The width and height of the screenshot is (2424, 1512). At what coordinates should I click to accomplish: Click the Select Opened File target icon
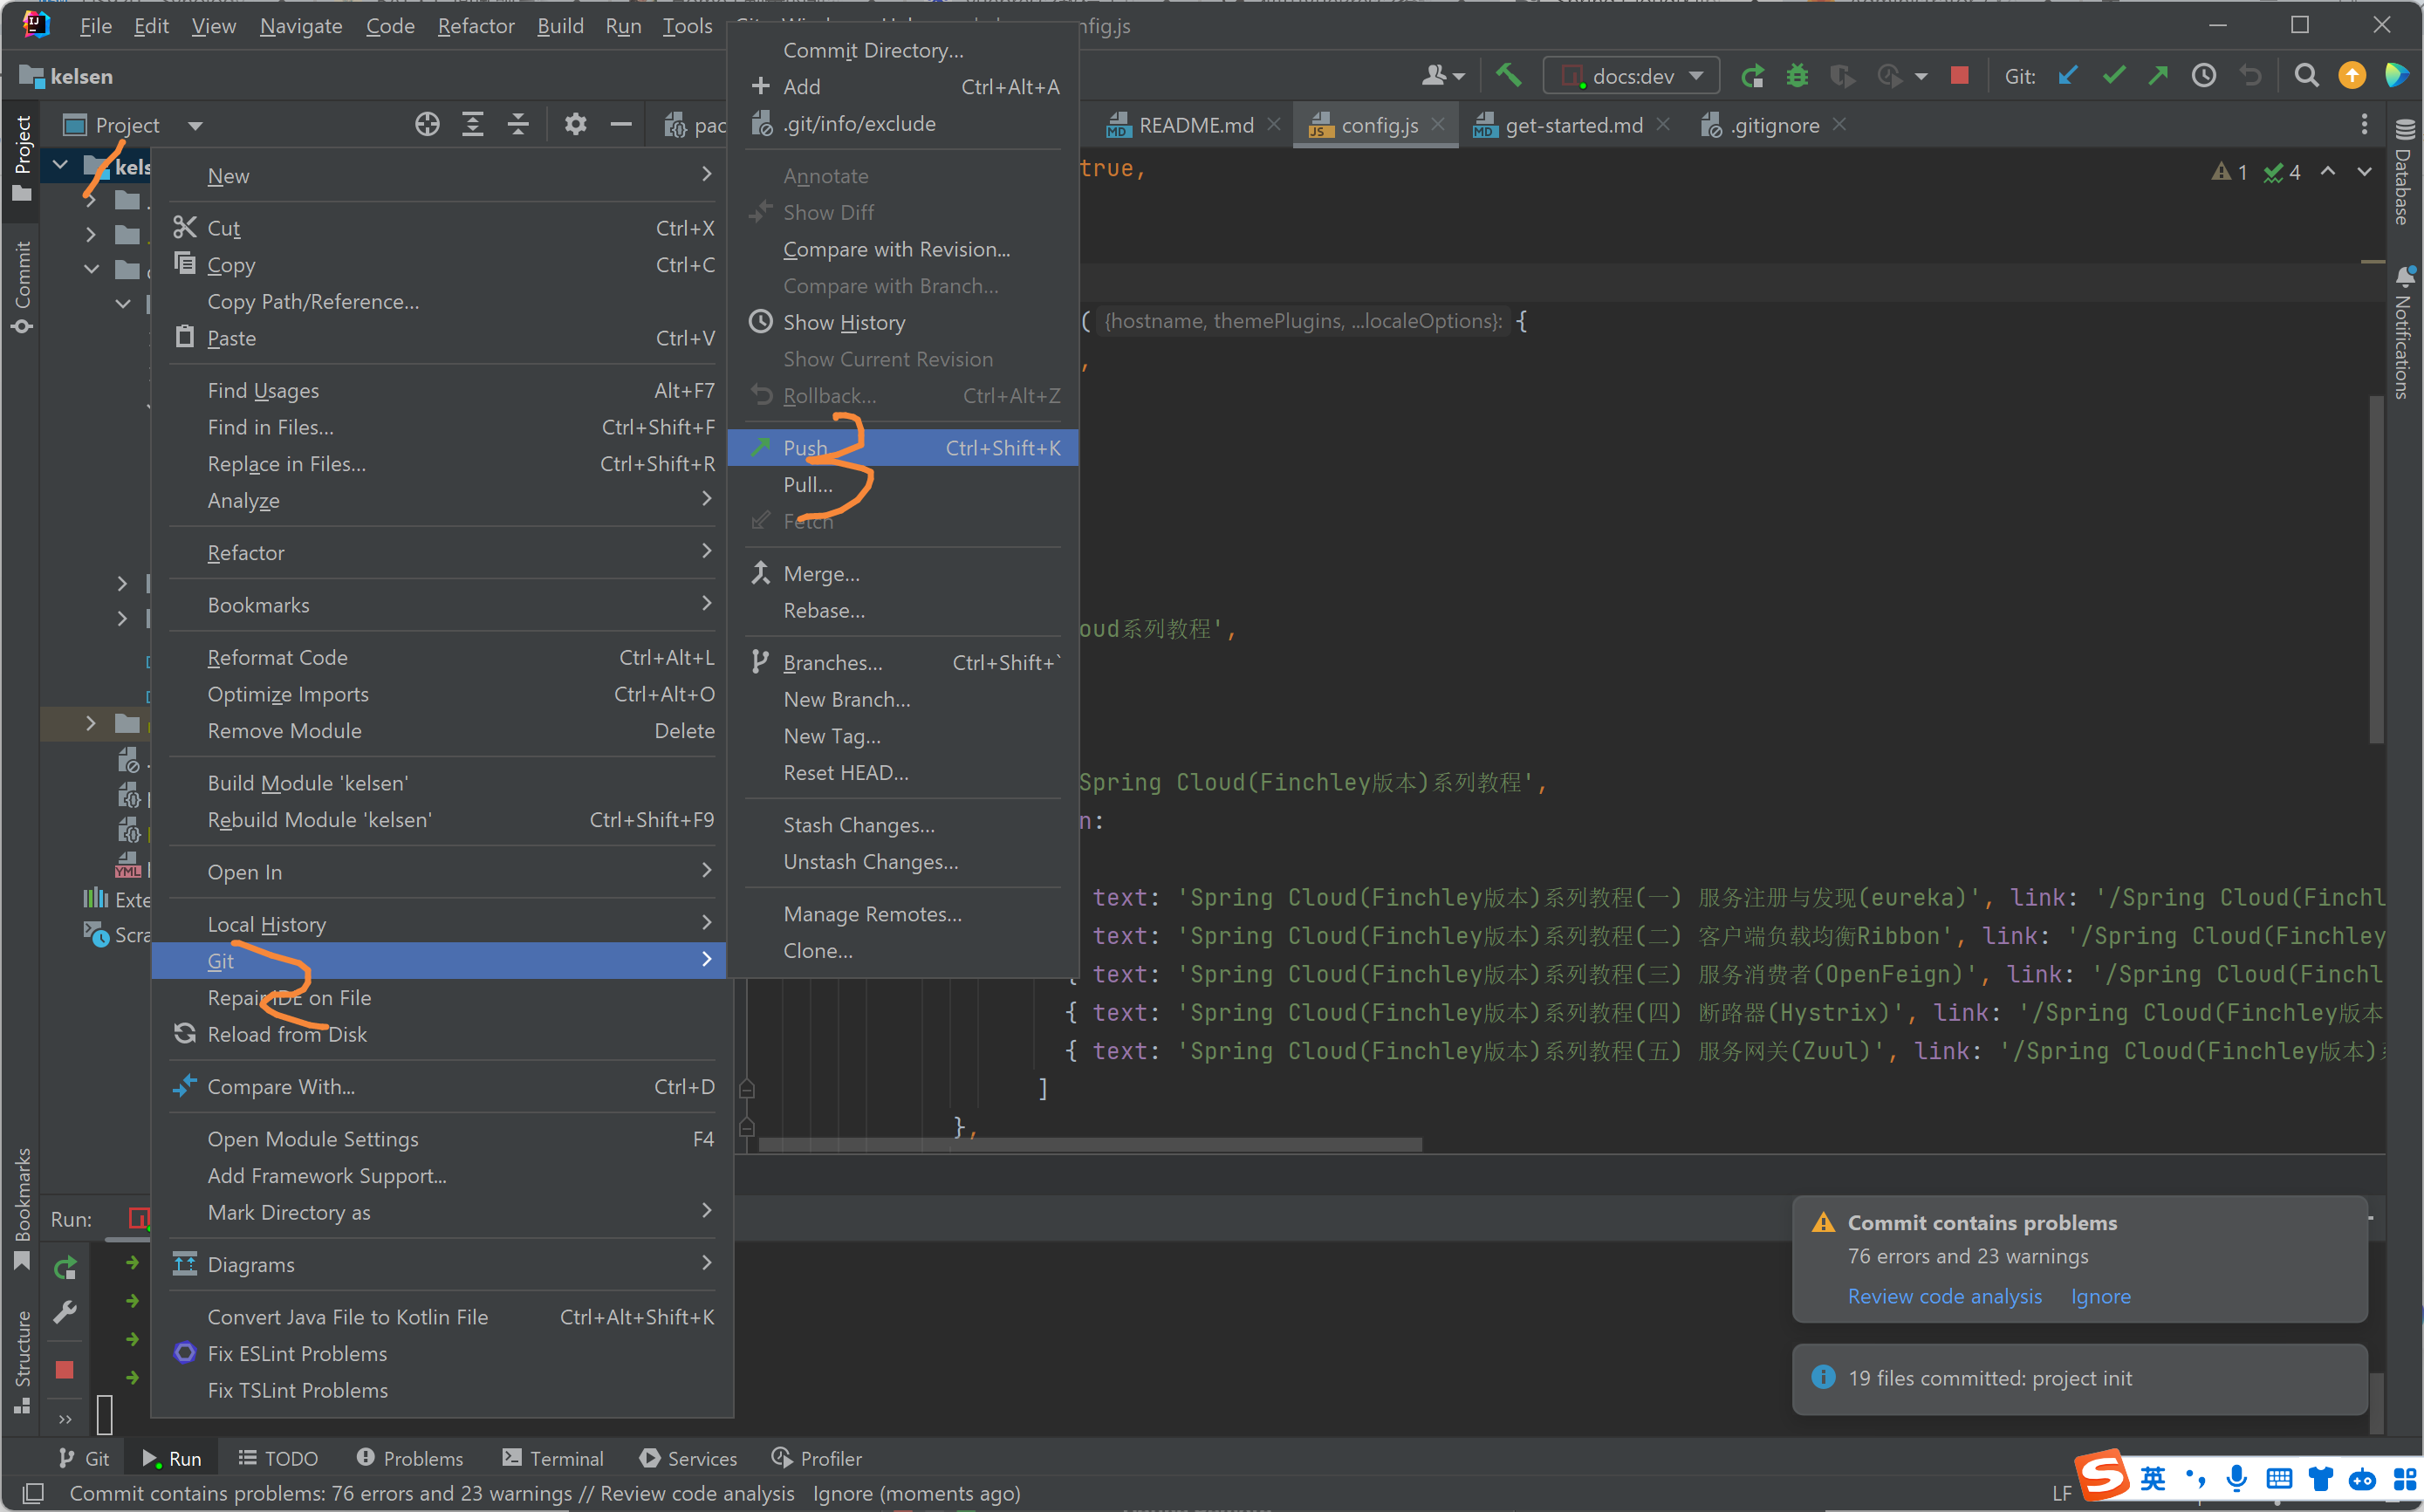pos(427,125)
